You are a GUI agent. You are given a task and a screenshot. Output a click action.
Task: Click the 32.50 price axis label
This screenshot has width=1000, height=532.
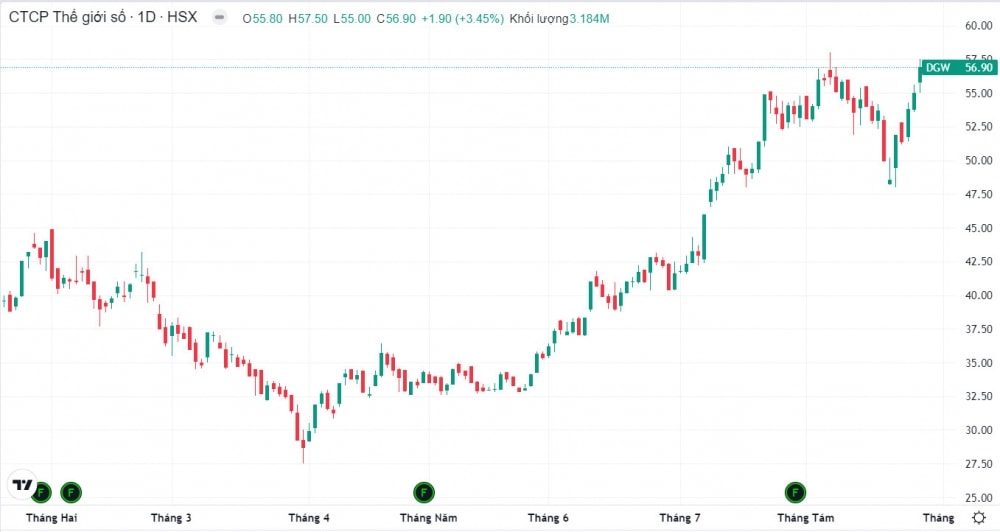tap(978, 395)
